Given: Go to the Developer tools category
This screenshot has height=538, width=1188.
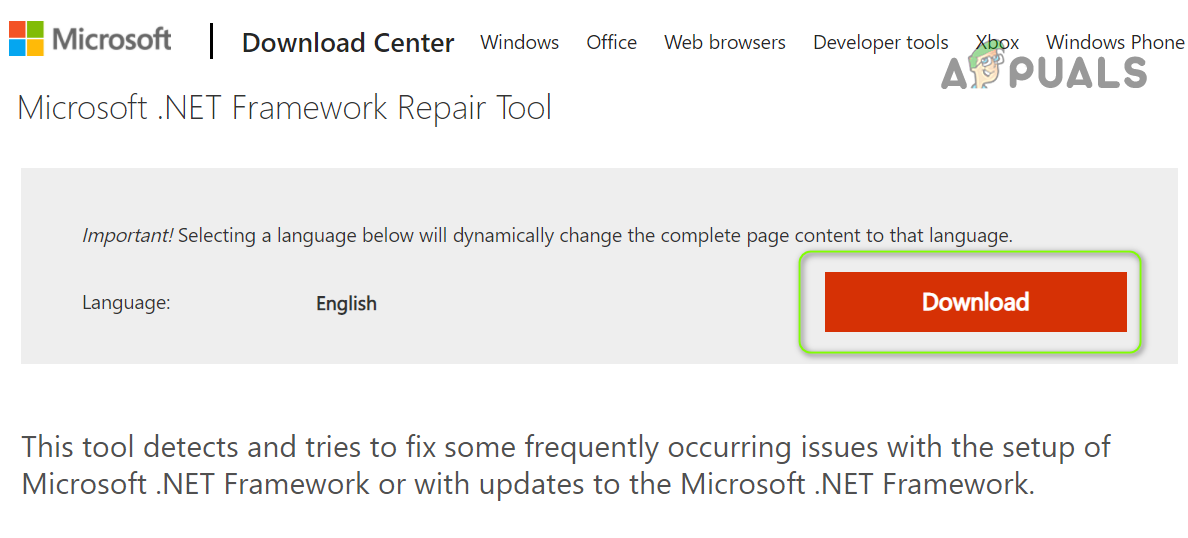Looking at the screenshot, I should coord(880,42).
